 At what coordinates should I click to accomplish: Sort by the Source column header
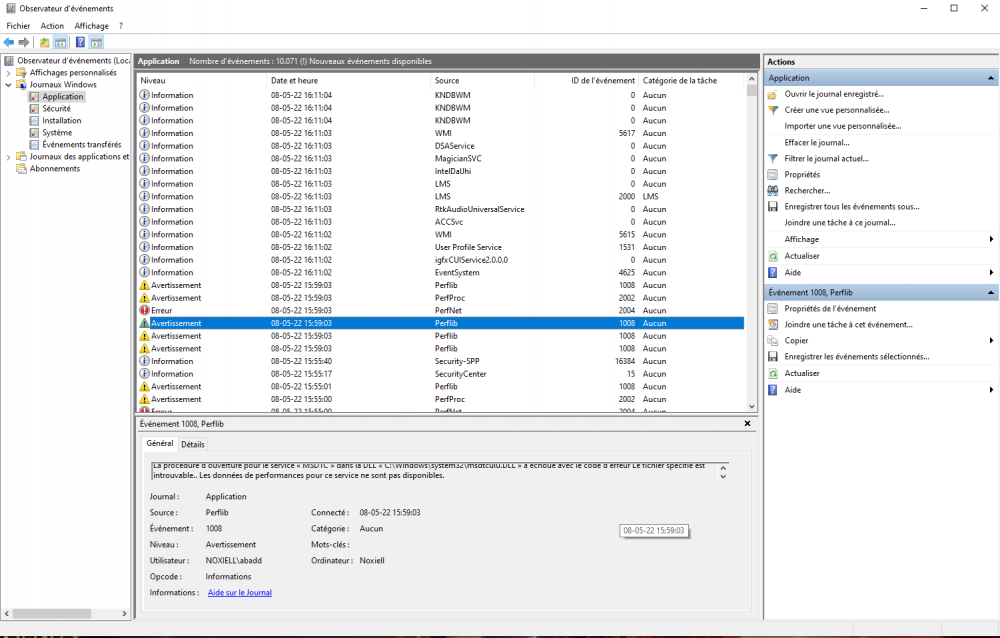[x=447, y=80]
